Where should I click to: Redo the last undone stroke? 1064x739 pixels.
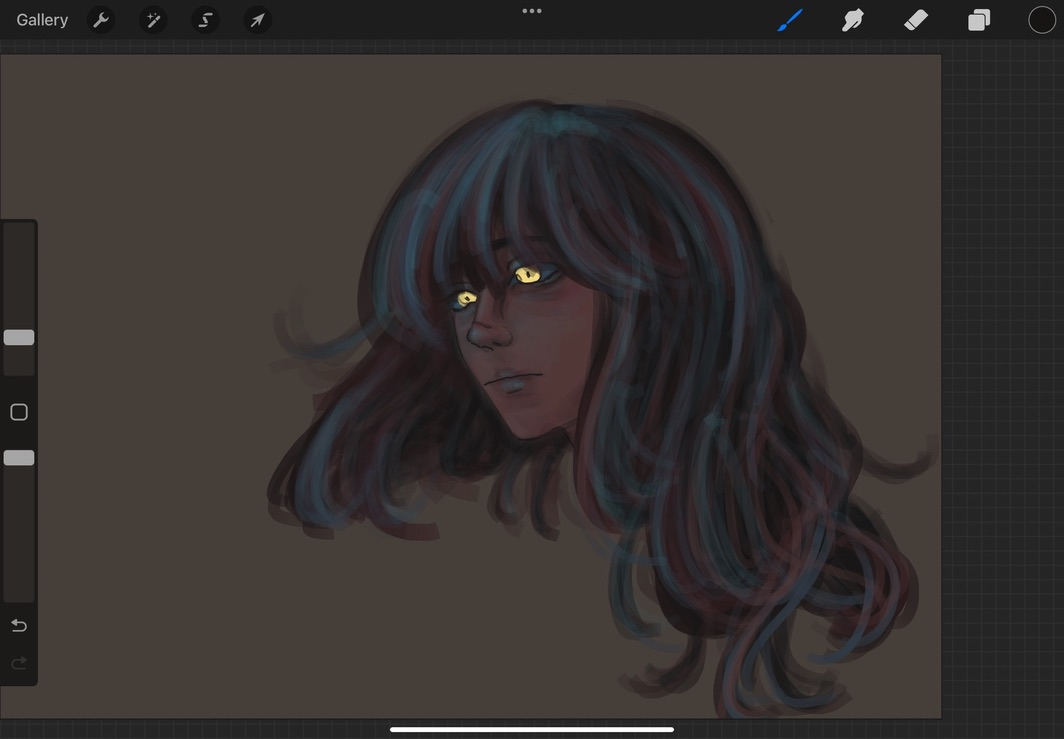(x=19, y=662)
